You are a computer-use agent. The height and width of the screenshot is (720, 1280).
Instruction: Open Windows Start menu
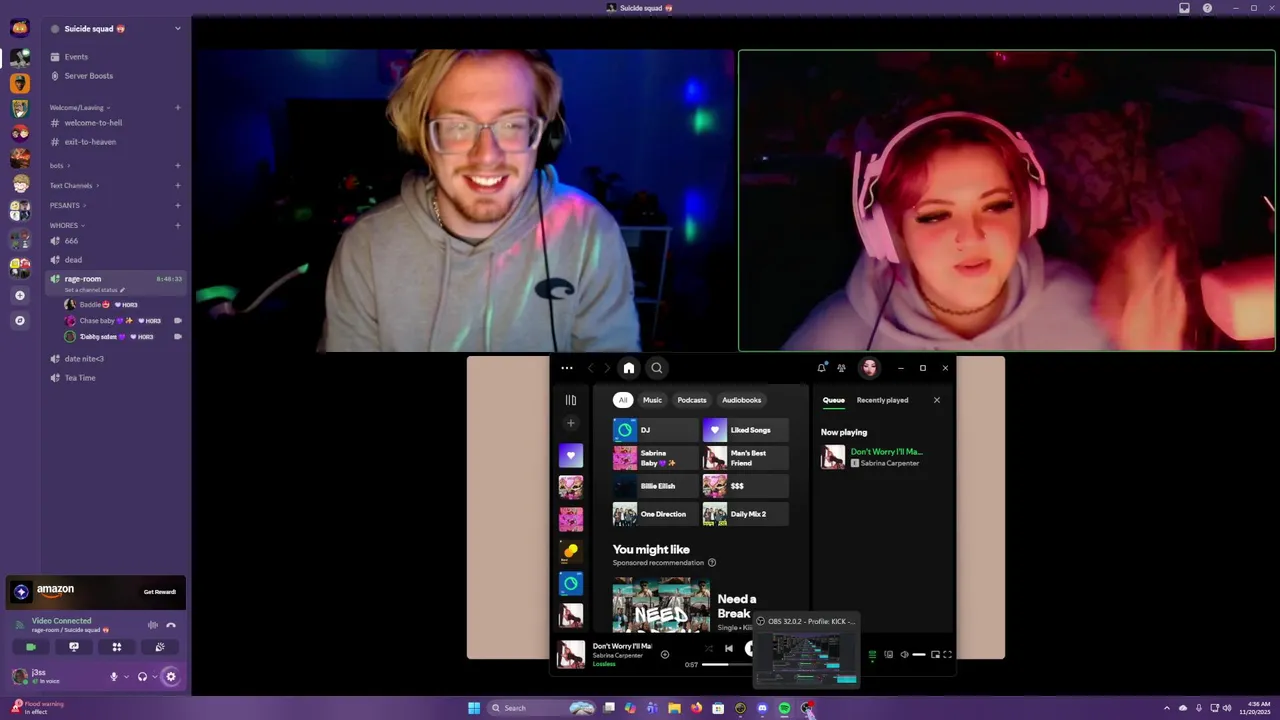pyautogui.click(x=474, y=708)
